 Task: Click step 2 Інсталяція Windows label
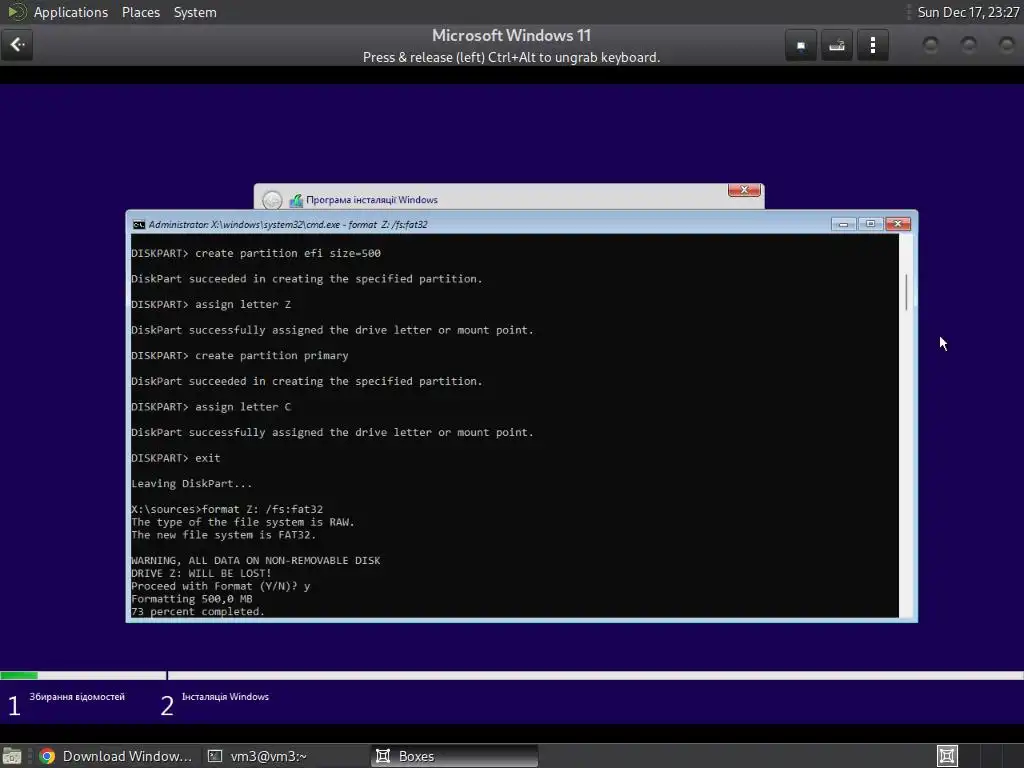225,697
